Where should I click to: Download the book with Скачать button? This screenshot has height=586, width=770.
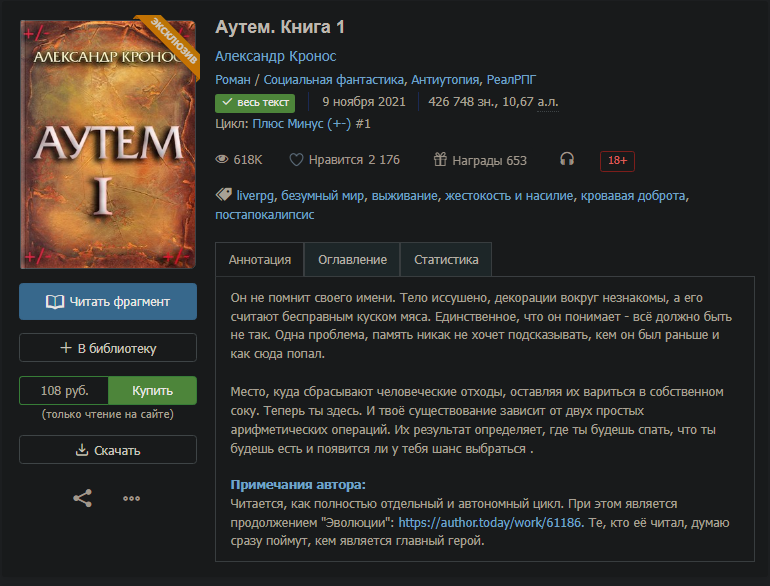pos(108,450)
